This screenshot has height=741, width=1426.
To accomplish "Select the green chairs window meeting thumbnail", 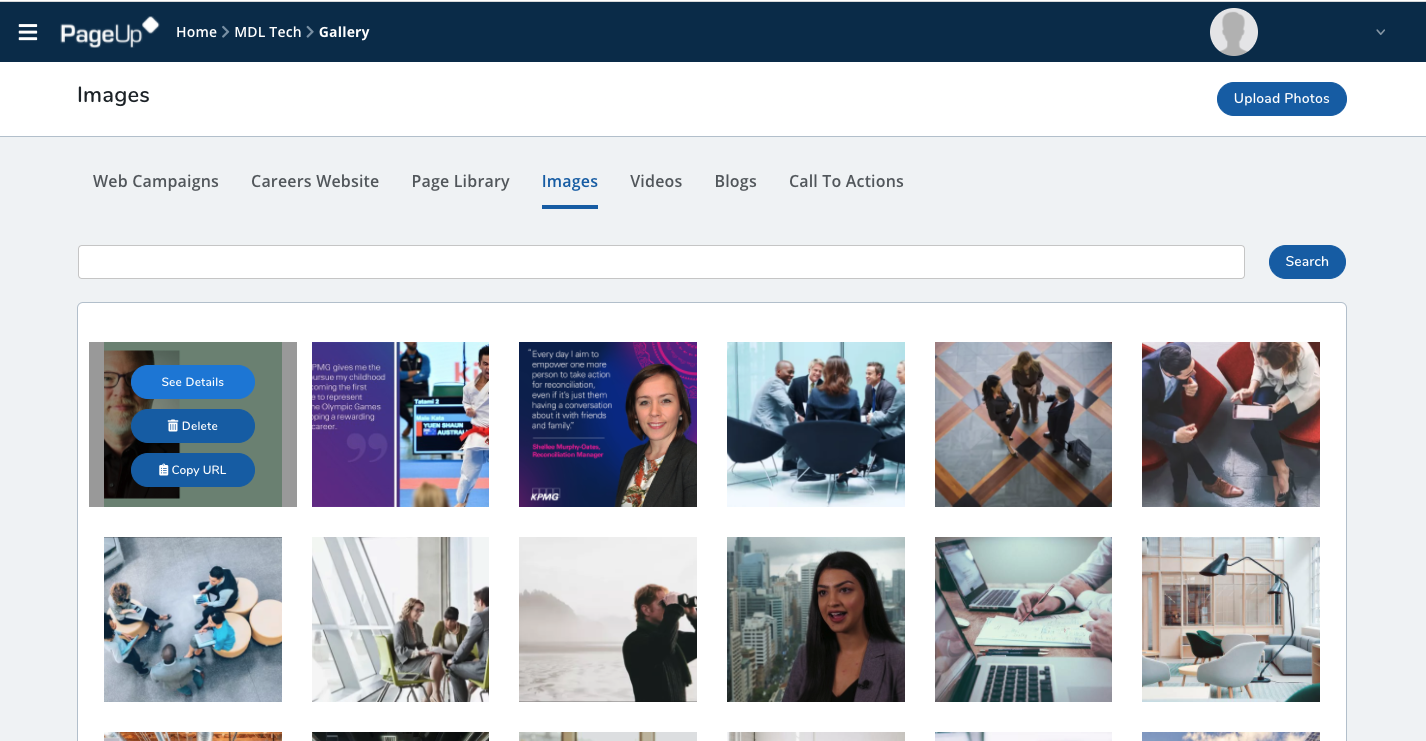I will click(400, 619).
